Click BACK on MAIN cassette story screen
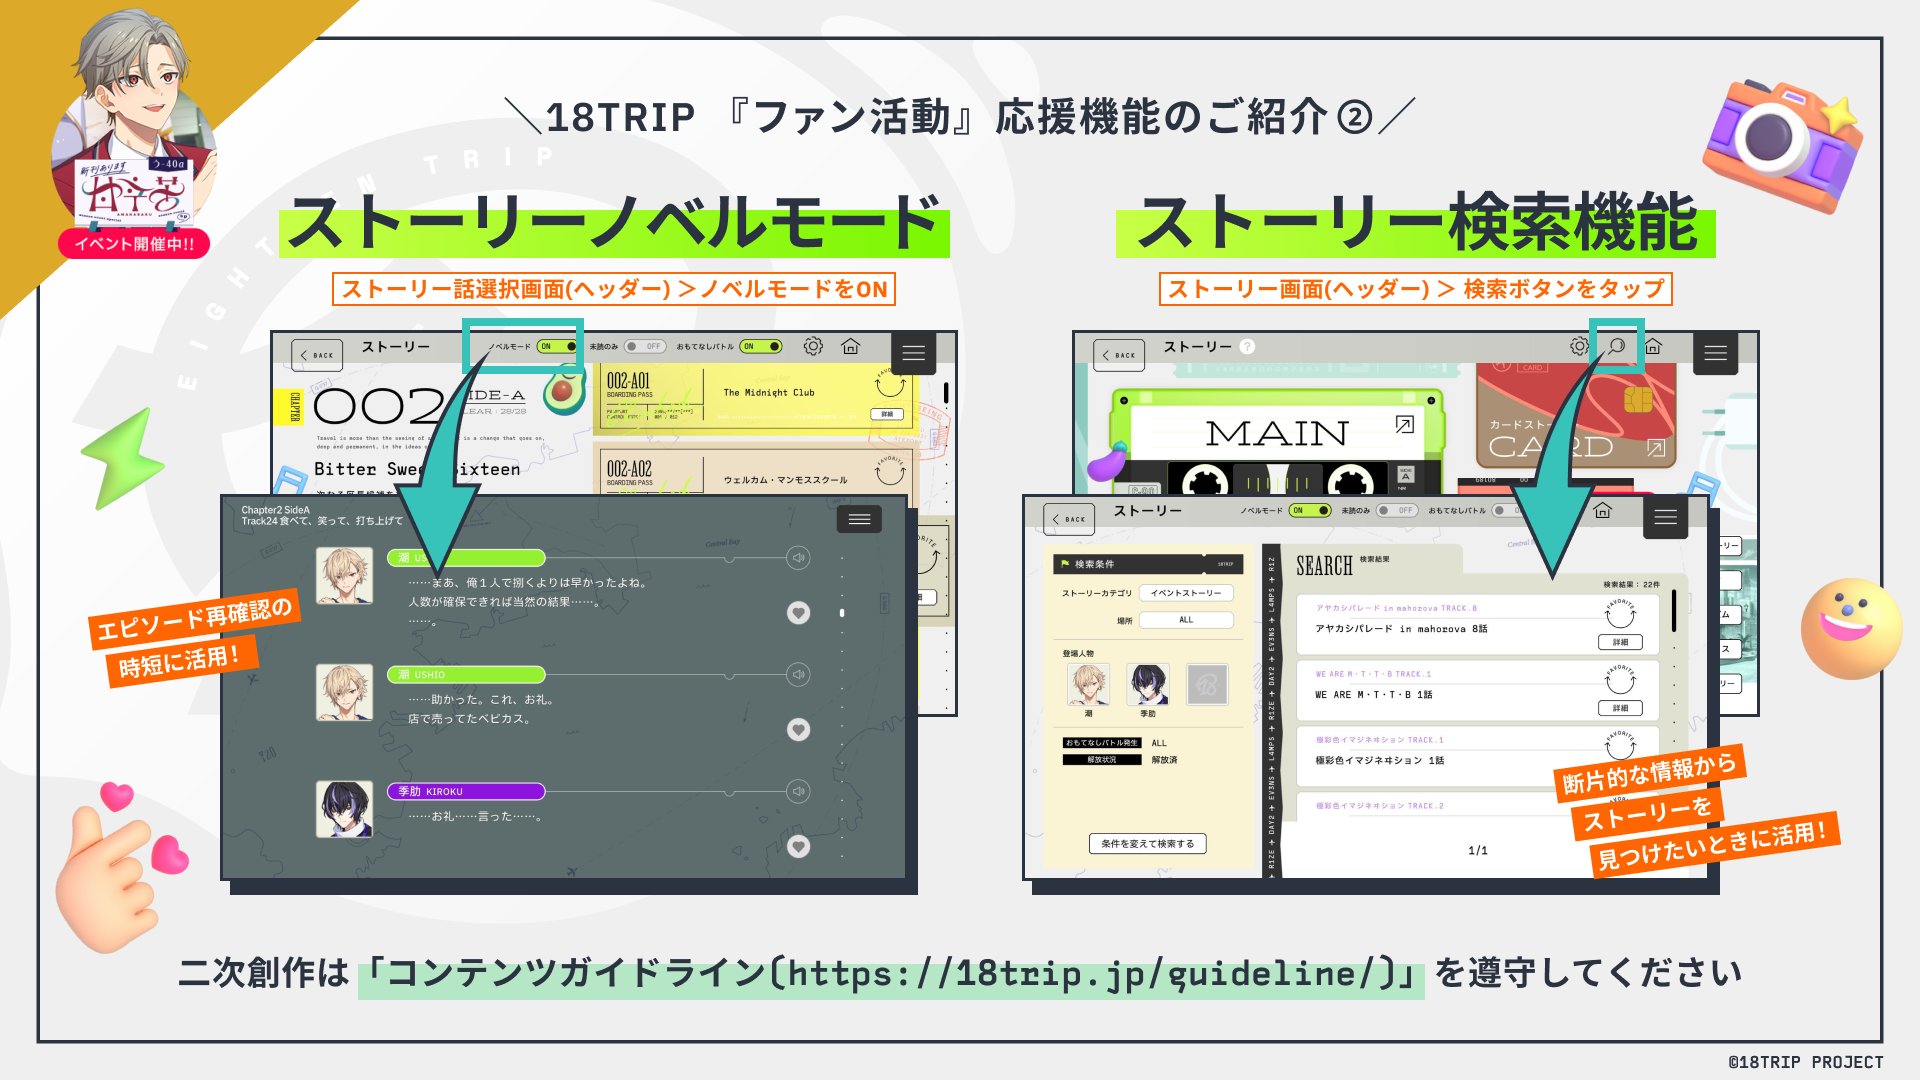The width and height of the screenshot is (1920, 1080). (1119, 355)
